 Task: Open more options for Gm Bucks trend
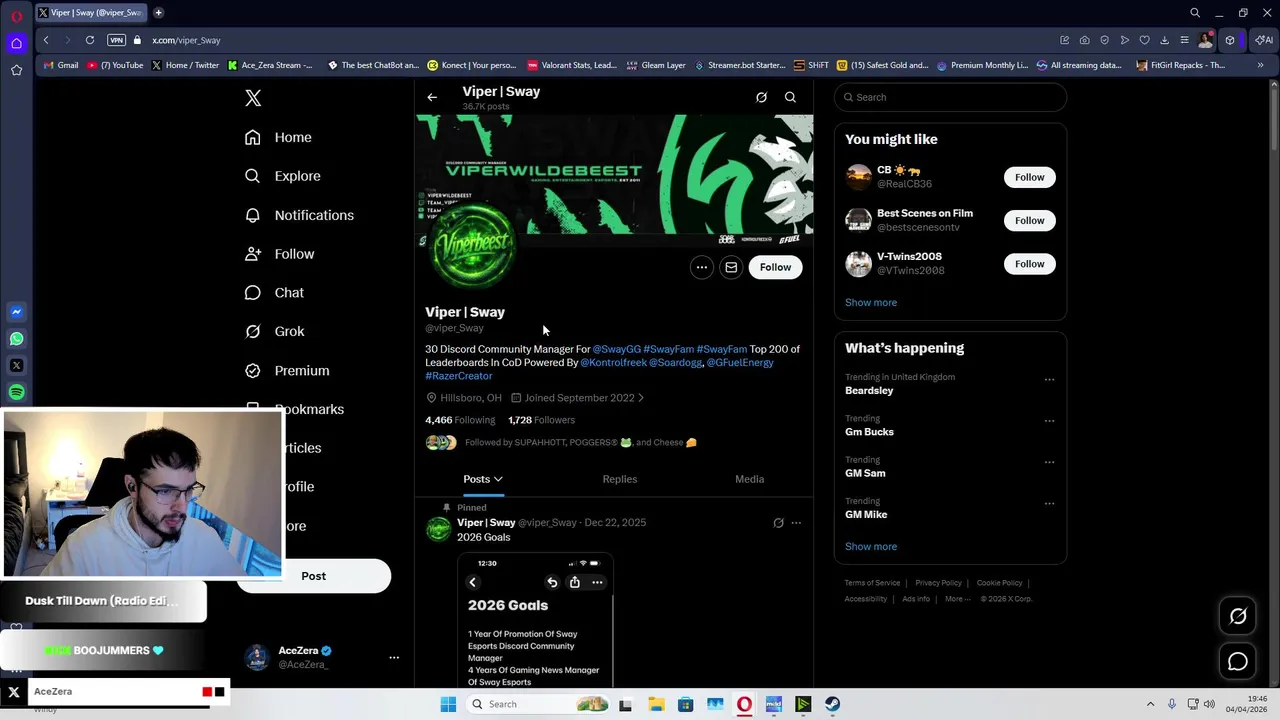1049,421
